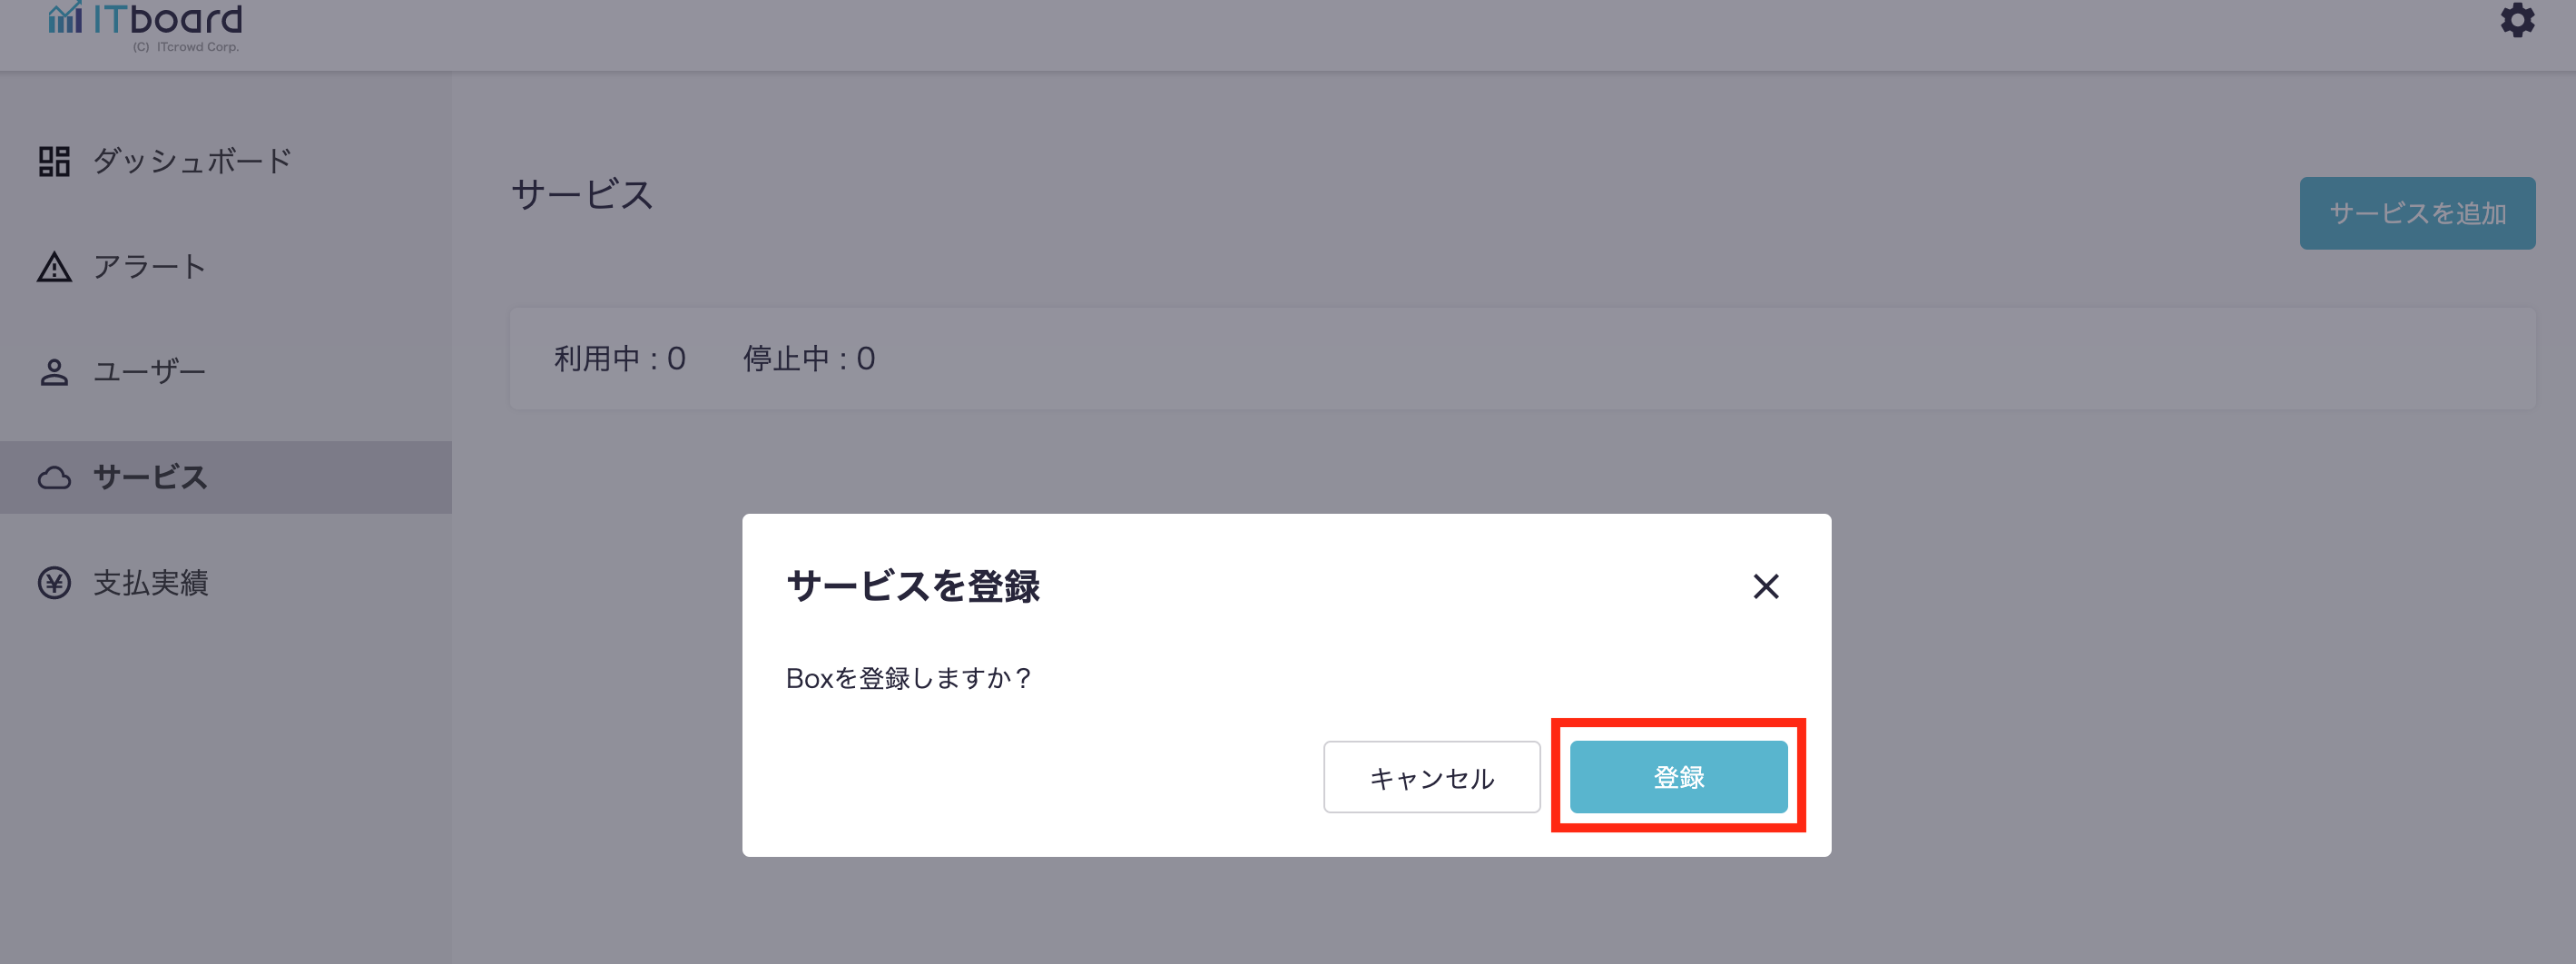This screenshot has height=964, width=2576.
Task: Confirm with the 登録 button
Action: click(1678, 777)
